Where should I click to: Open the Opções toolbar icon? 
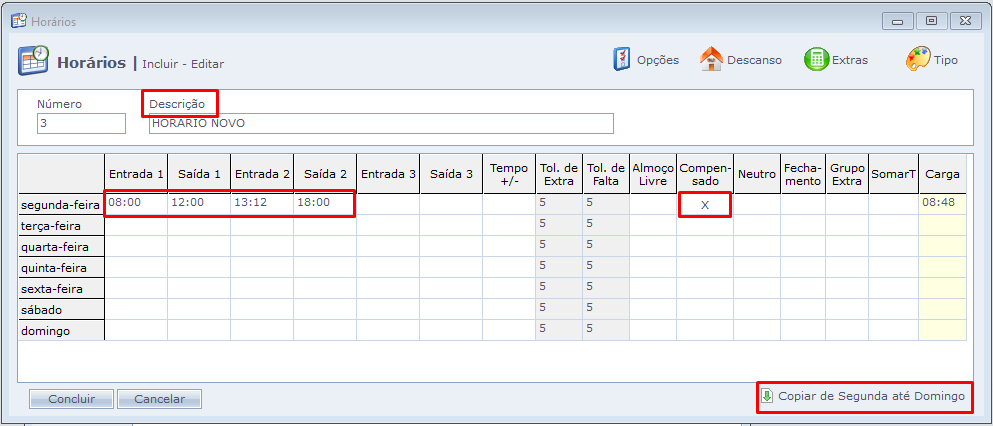coord(622,59)
